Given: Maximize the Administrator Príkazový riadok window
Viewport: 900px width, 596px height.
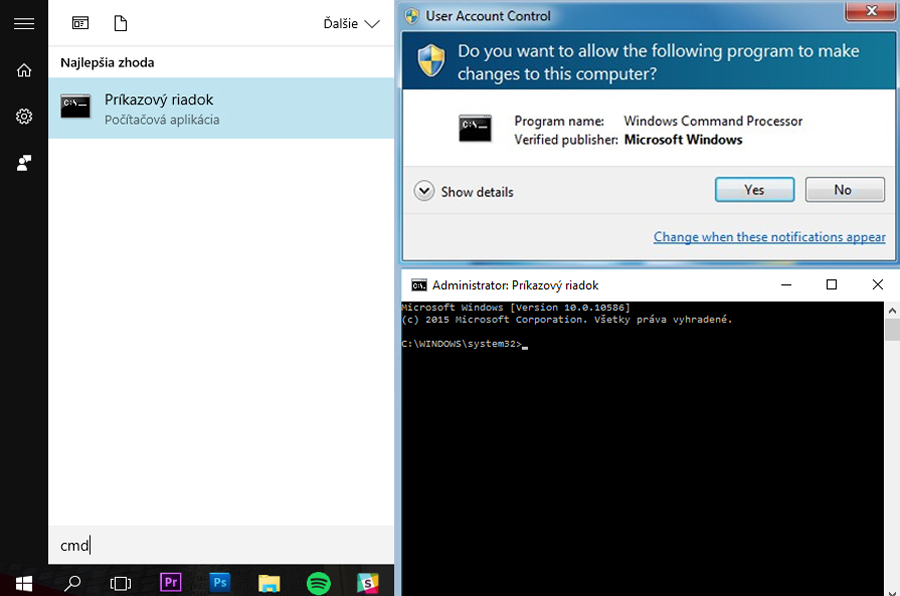Looking at the screenshot, I should pos(831,285).
